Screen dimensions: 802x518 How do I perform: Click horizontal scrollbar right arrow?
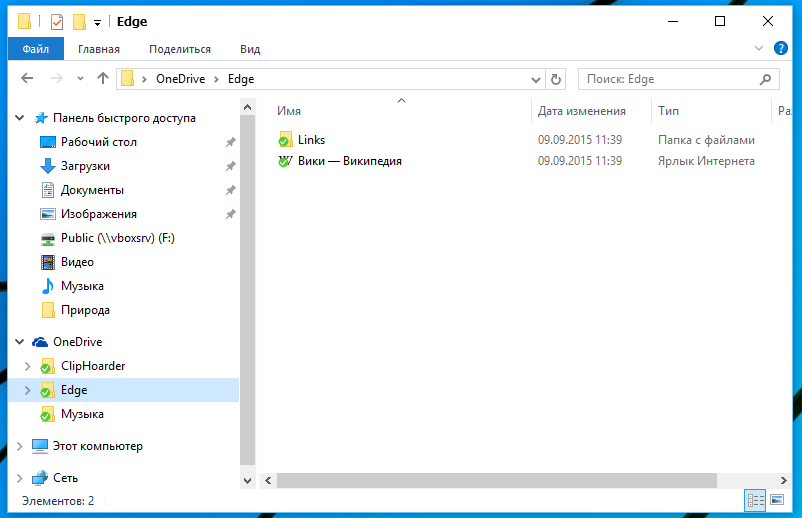coord(784,481)
